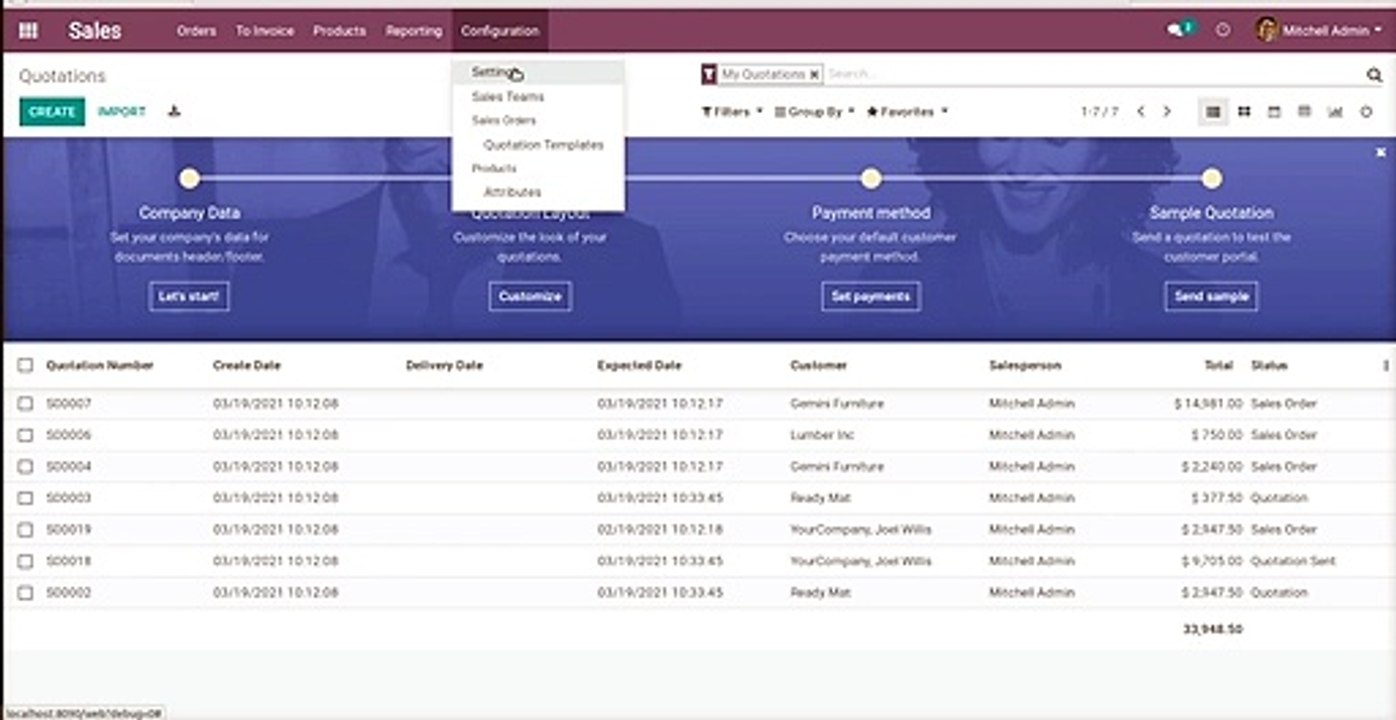Expand the Filters dropdown
This screenshot has width=1396, height=720.
[732, 112]
